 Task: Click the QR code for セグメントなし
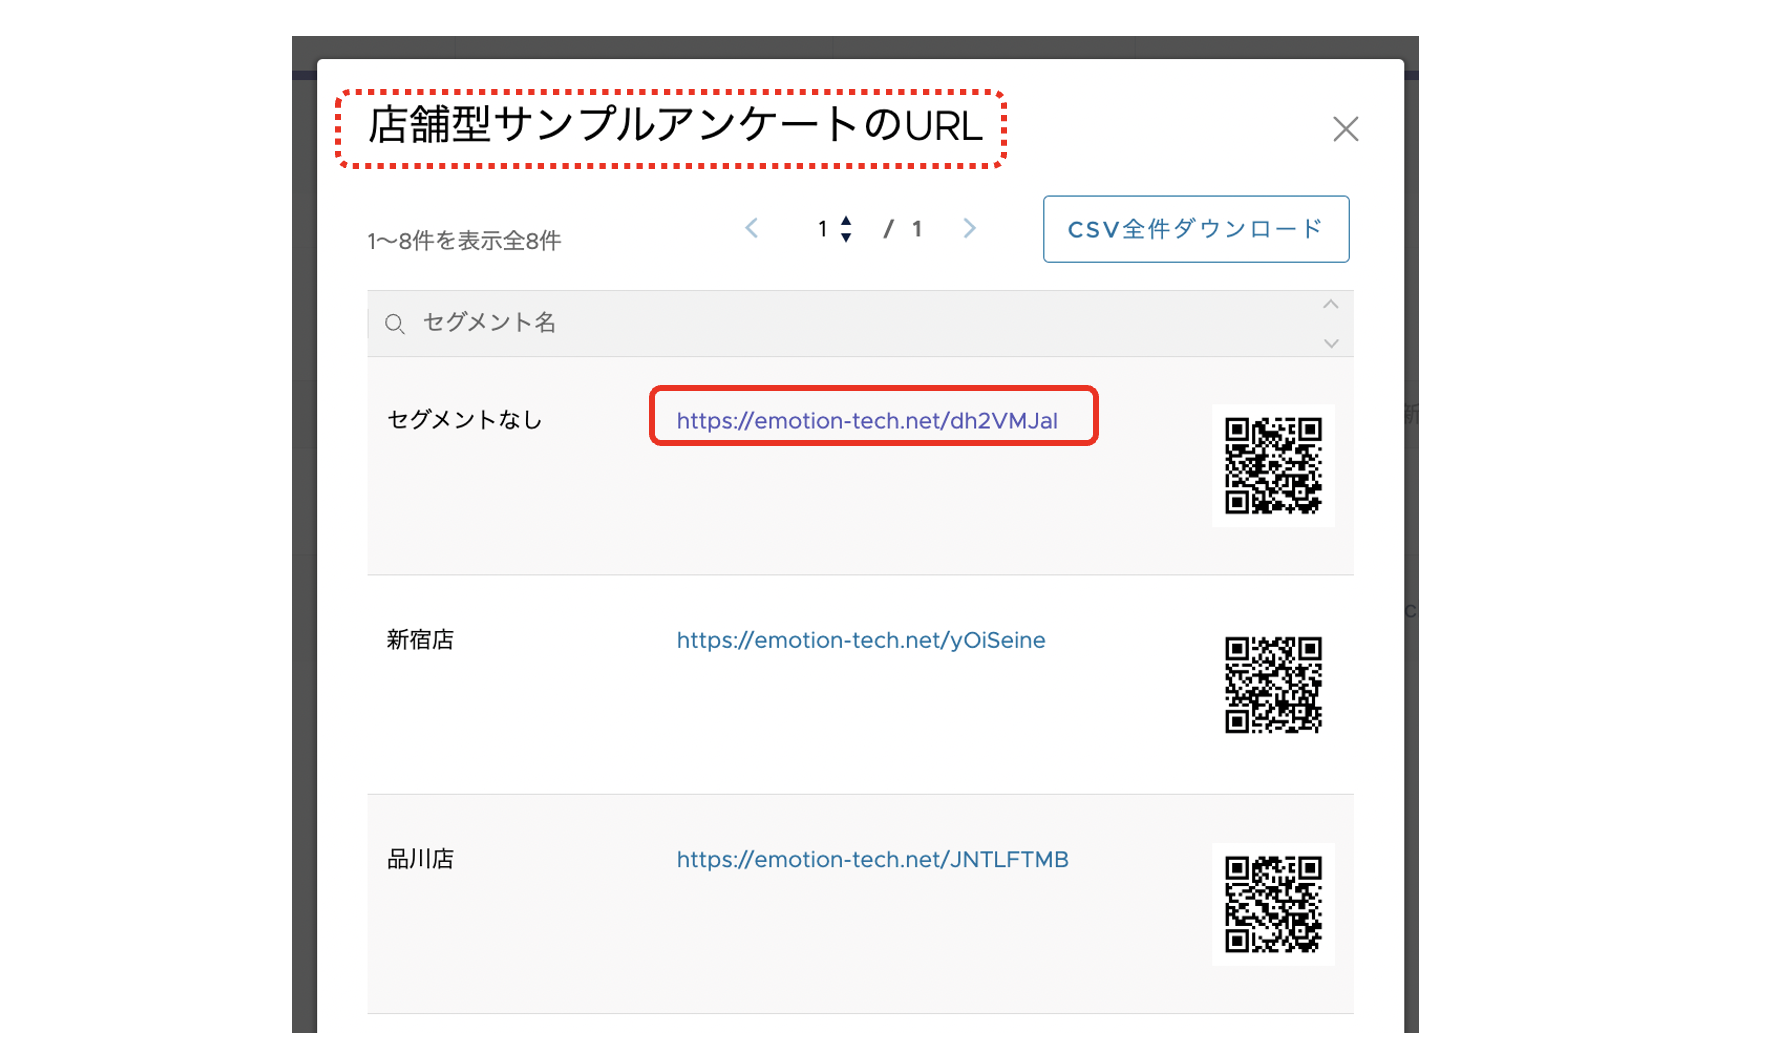[x=1273, y=466]
